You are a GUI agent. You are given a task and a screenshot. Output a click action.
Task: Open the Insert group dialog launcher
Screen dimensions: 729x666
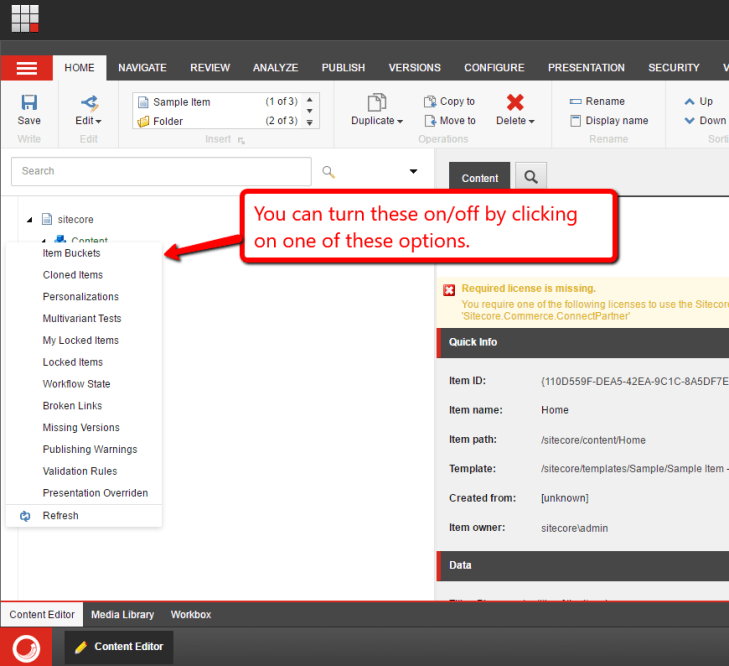[241, 140]
